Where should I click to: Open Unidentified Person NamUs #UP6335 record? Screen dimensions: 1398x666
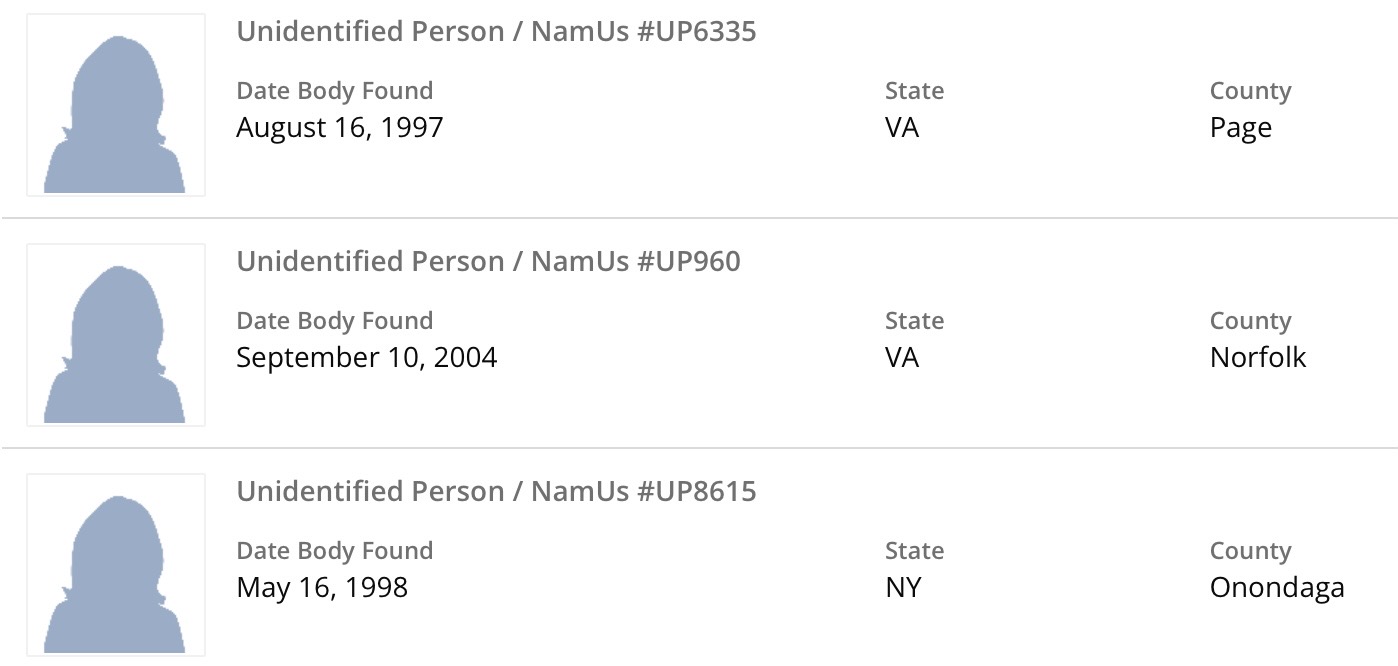(x=496, y=32)
